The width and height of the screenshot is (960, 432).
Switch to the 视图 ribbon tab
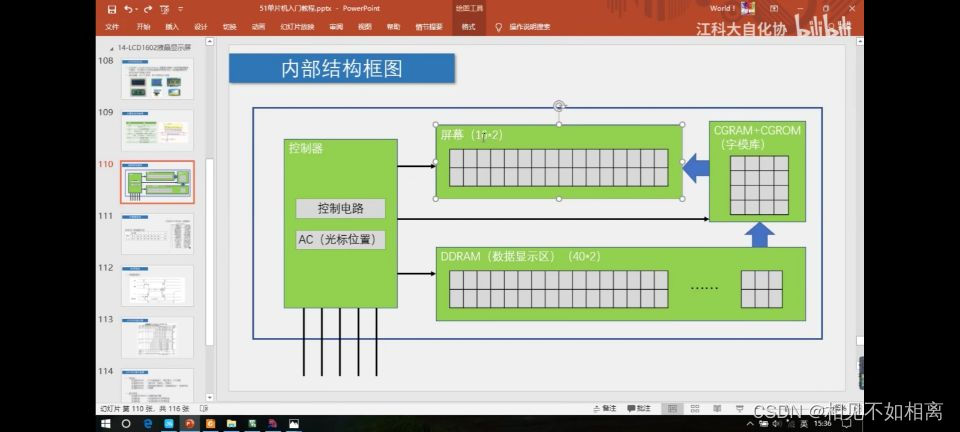click(365, 27)
